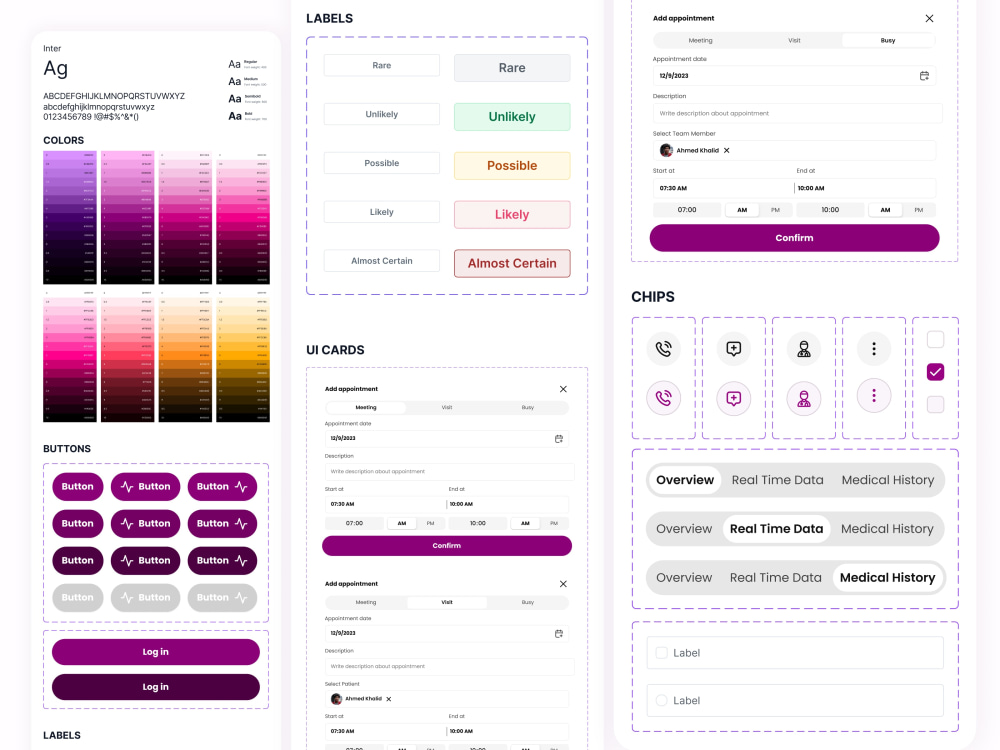Click the Select Patient field with Ahmed Khalid
1000x750 pixels.
click(446, 699)
